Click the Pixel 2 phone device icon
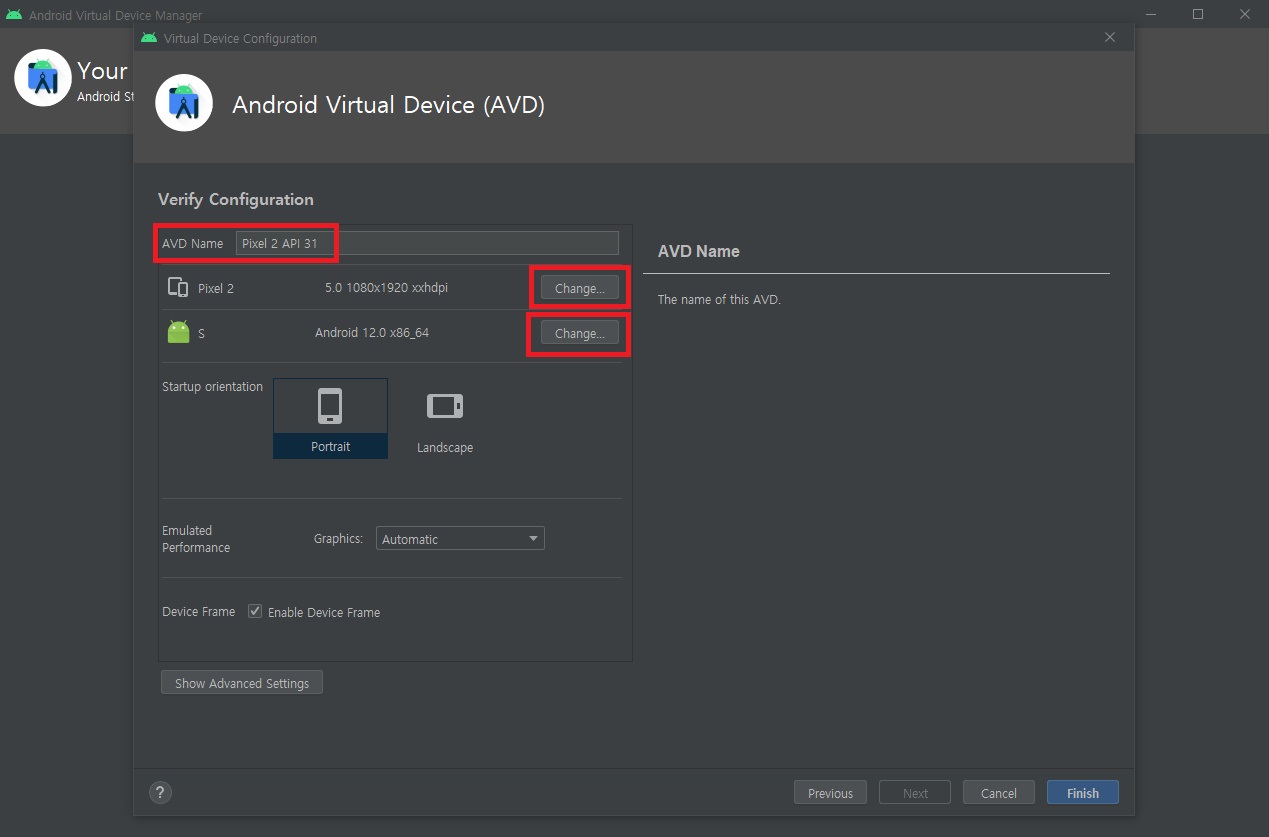The width and height of the screenshot is (1269, 837). pyautogui.click(x=178, y=288)
